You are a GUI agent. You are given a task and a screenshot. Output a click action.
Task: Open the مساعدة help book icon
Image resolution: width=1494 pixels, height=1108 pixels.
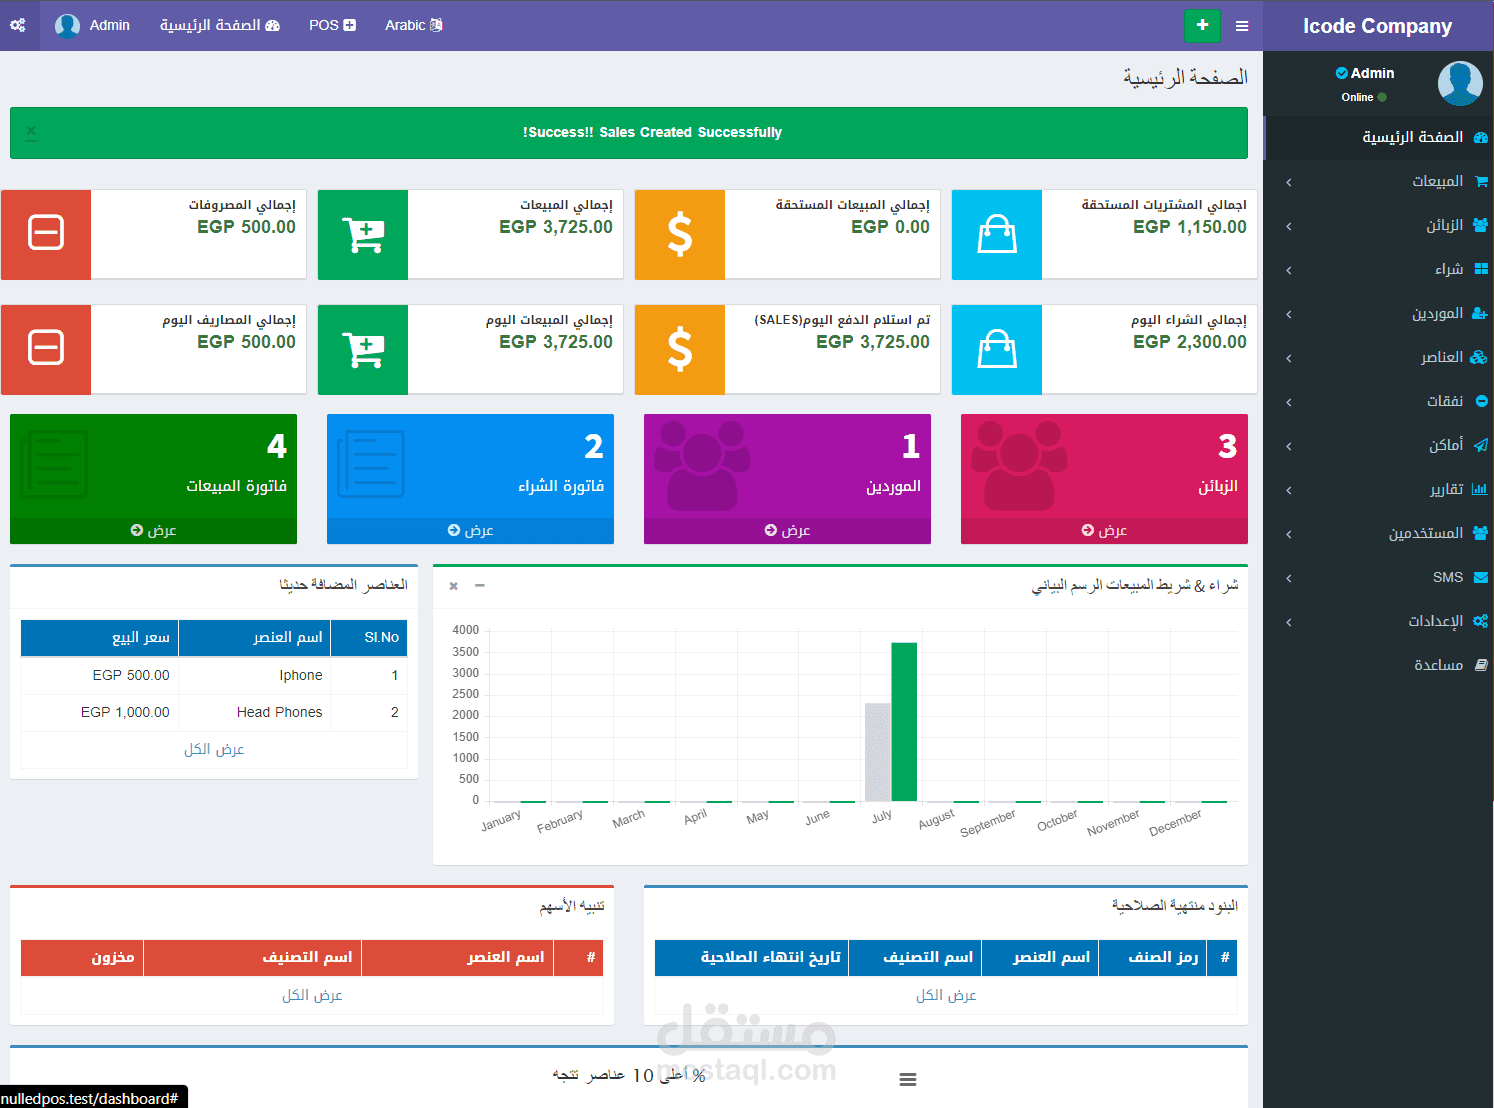tap(1481, 665)
